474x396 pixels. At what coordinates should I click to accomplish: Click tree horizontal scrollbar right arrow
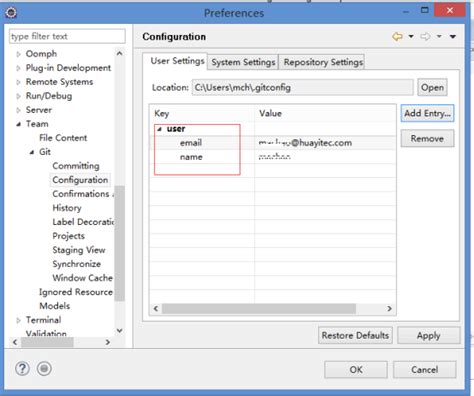108,342
